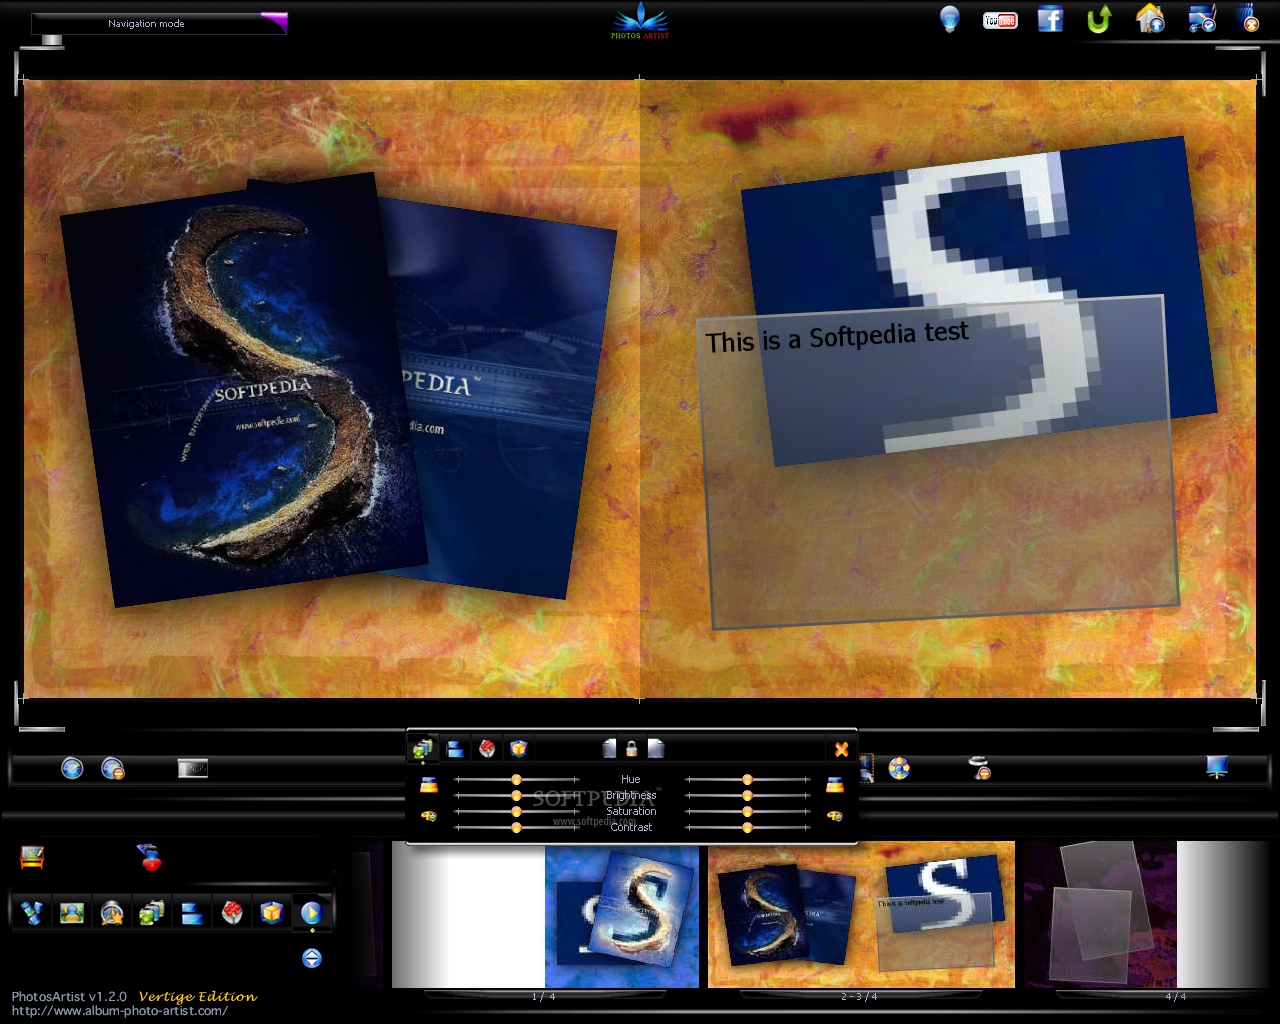The width and height of the screenshot is (1280, 1024).
Task: Select the red roses tab in adjustment panel
Action: [x=487, y=748]
